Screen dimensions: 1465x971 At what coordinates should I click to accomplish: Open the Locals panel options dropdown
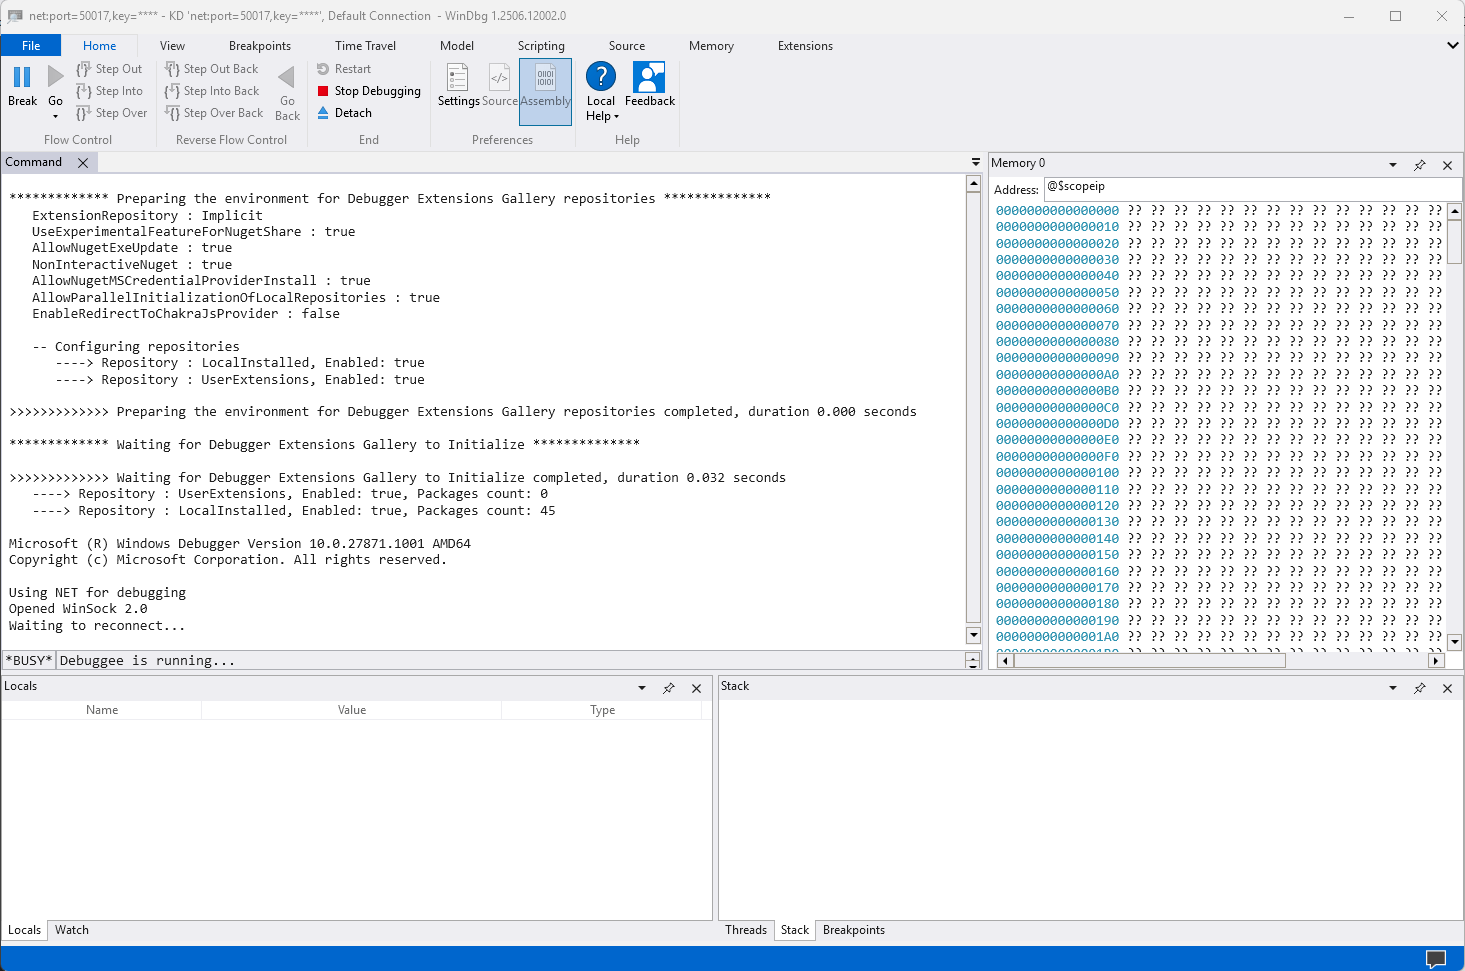[642, 688]
